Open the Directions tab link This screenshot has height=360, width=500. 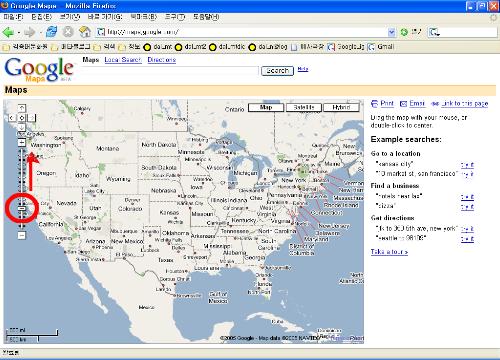coord(162,60)
